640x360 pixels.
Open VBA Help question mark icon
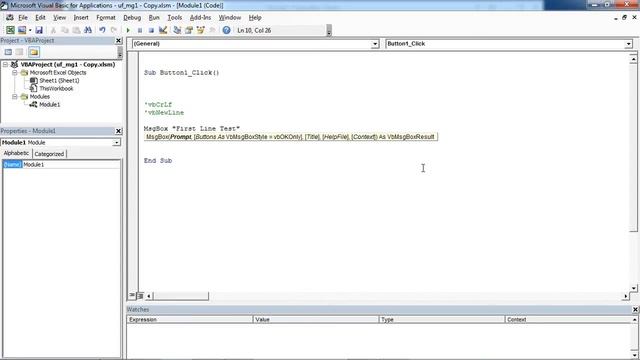[226, 30]
